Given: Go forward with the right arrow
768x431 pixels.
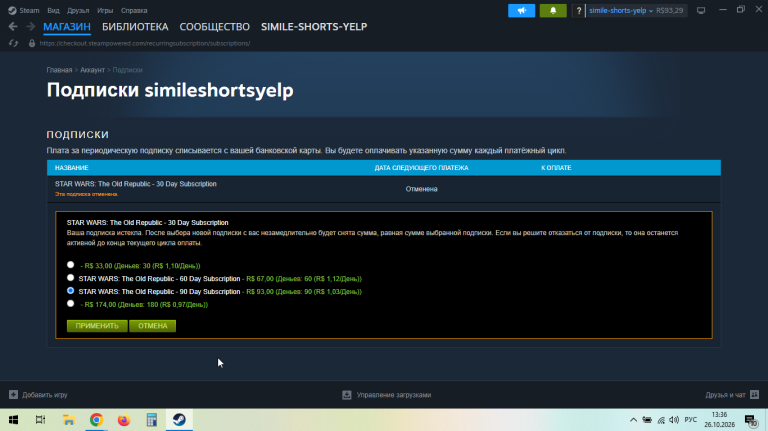Looking at the screenshot, I should click(30, 26).
